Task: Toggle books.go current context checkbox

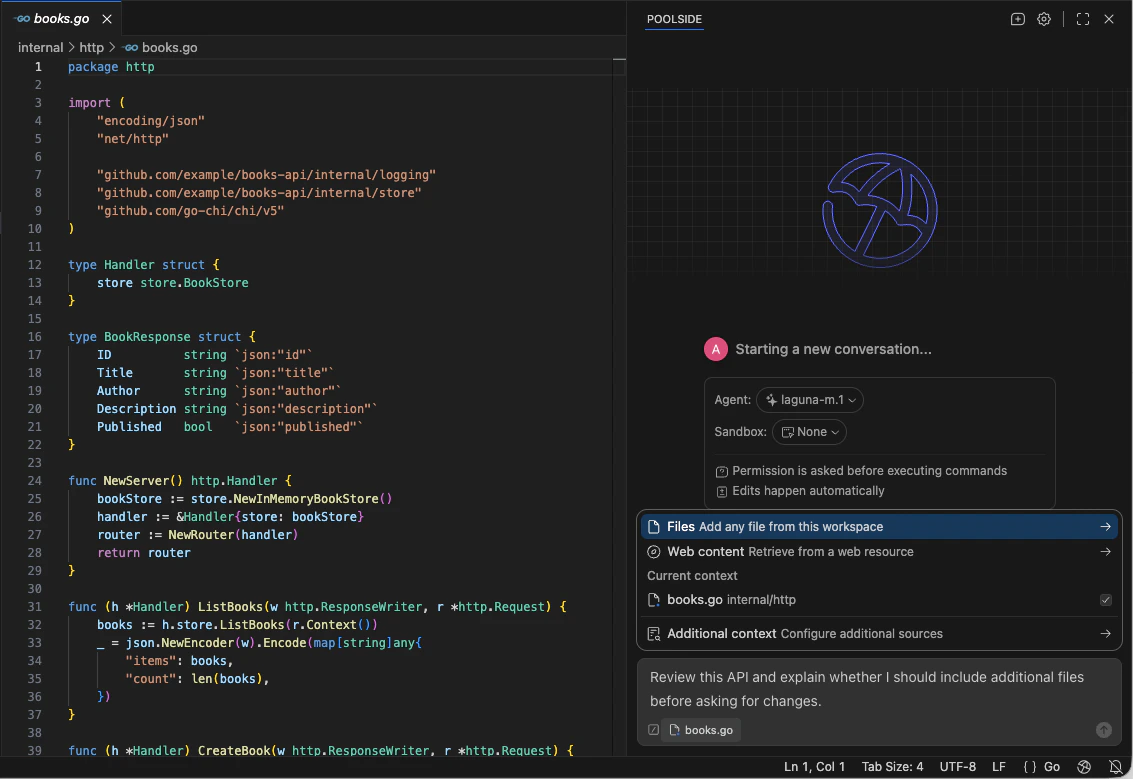Action: (1105, 600)
